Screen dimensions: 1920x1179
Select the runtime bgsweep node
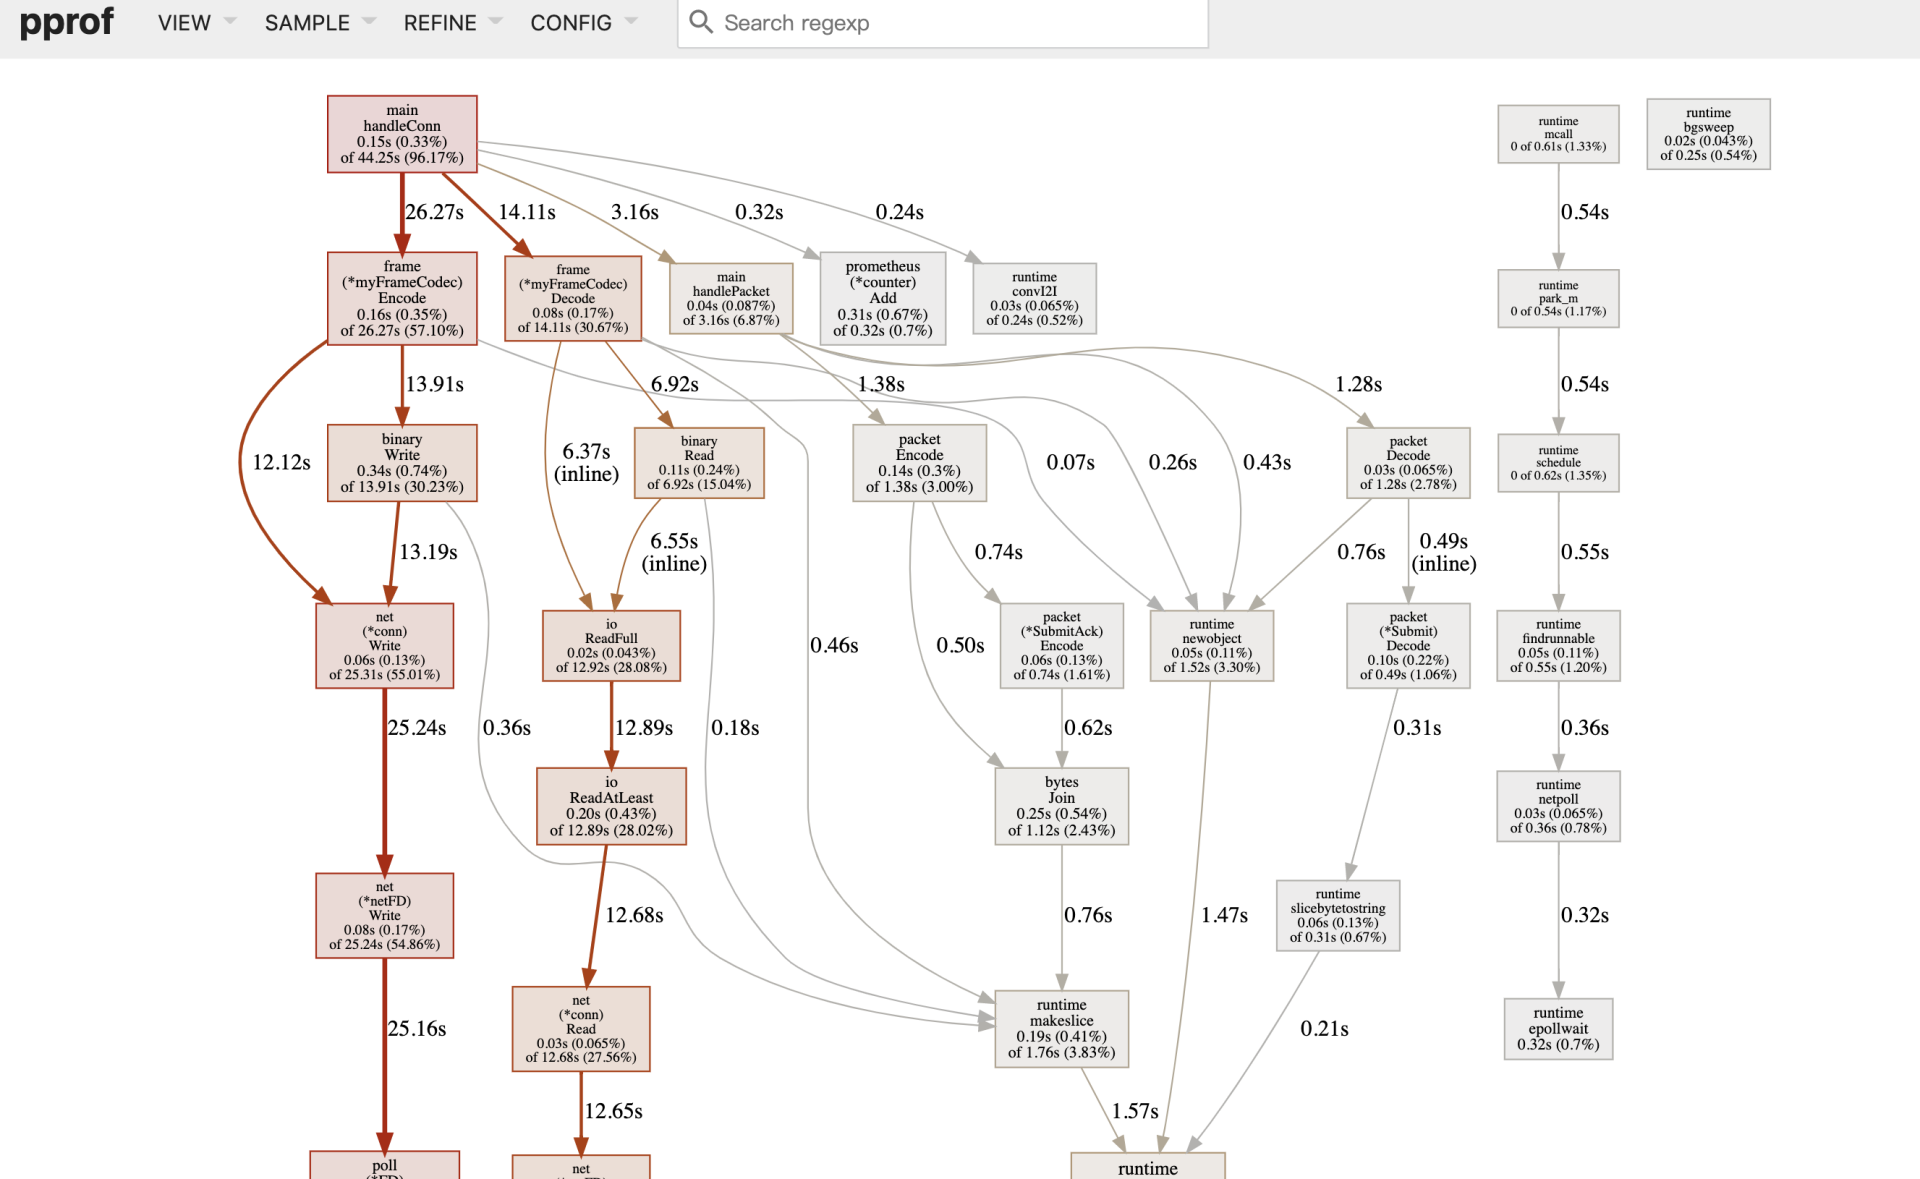1708,134
